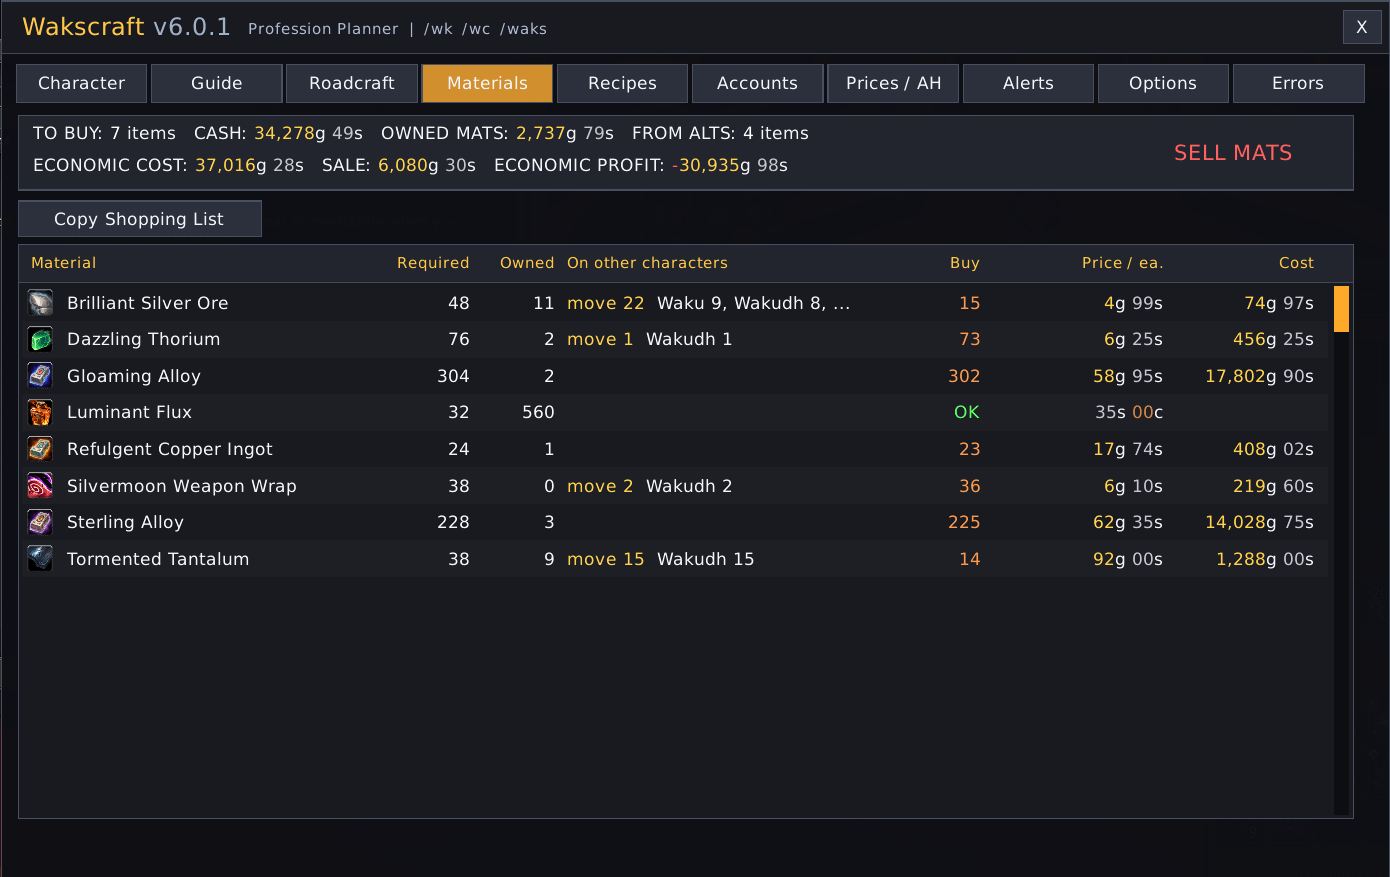Open the Accounts tab
This screenshot has width=1390, height=877.
pos(757,83)
